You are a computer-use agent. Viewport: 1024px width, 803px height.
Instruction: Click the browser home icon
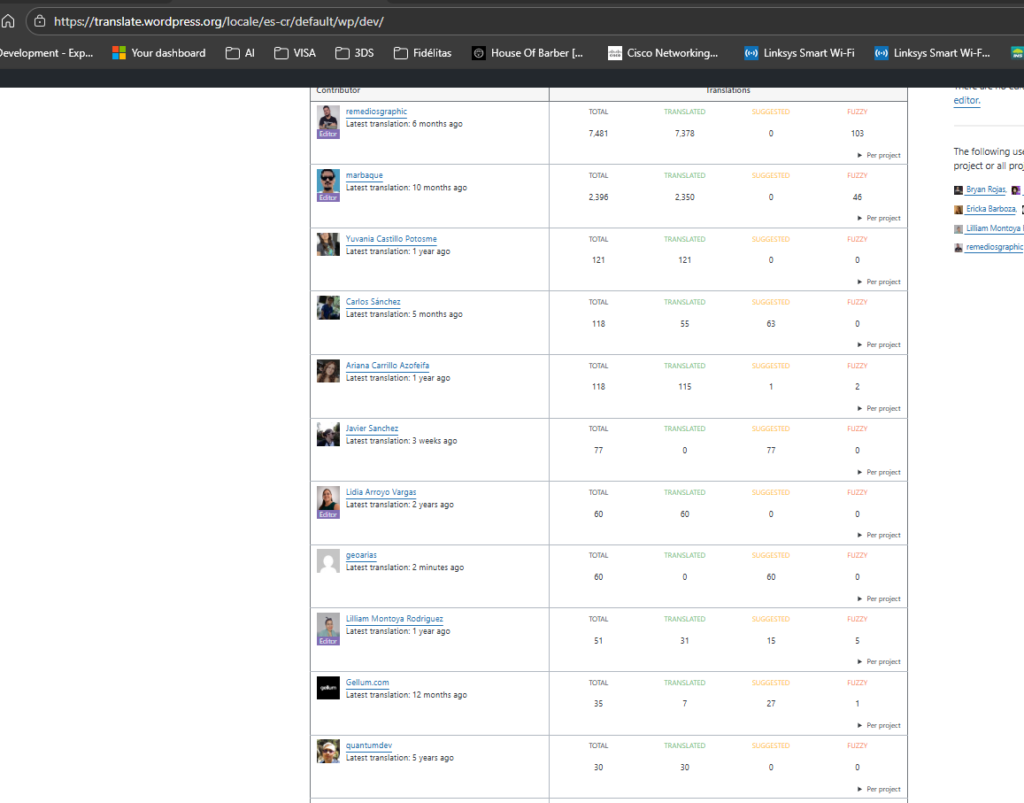(8, 21)
